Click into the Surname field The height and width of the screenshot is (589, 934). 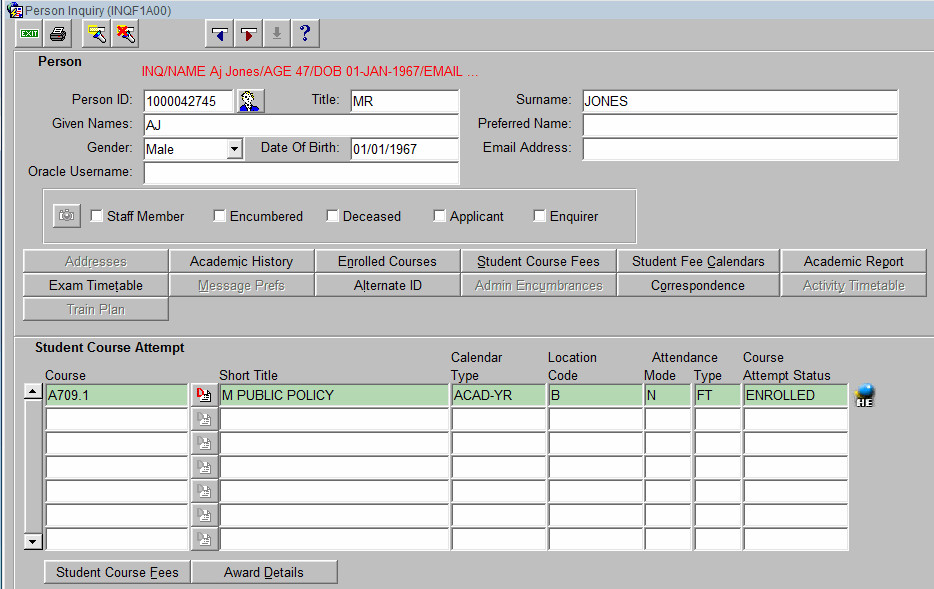click(739, 101)
